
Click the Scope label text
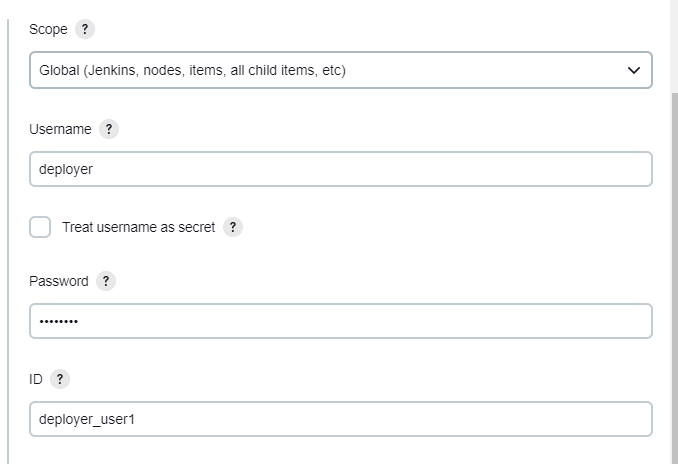coord(48,29)
